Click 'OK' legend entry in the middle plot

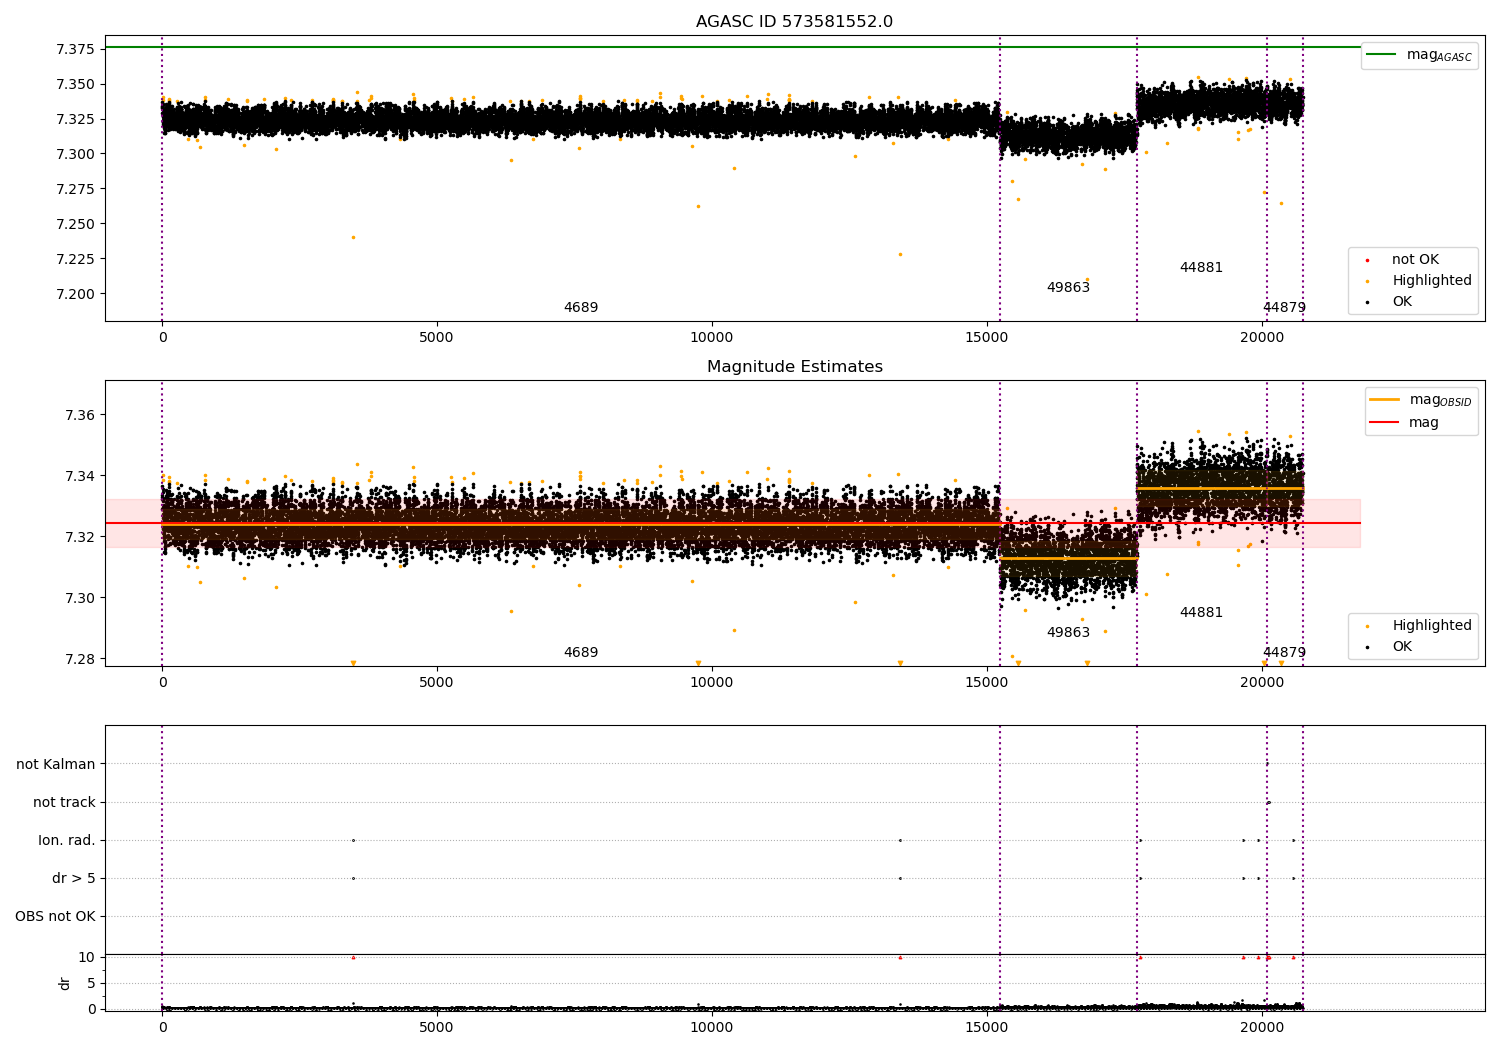click(1401, 647)
